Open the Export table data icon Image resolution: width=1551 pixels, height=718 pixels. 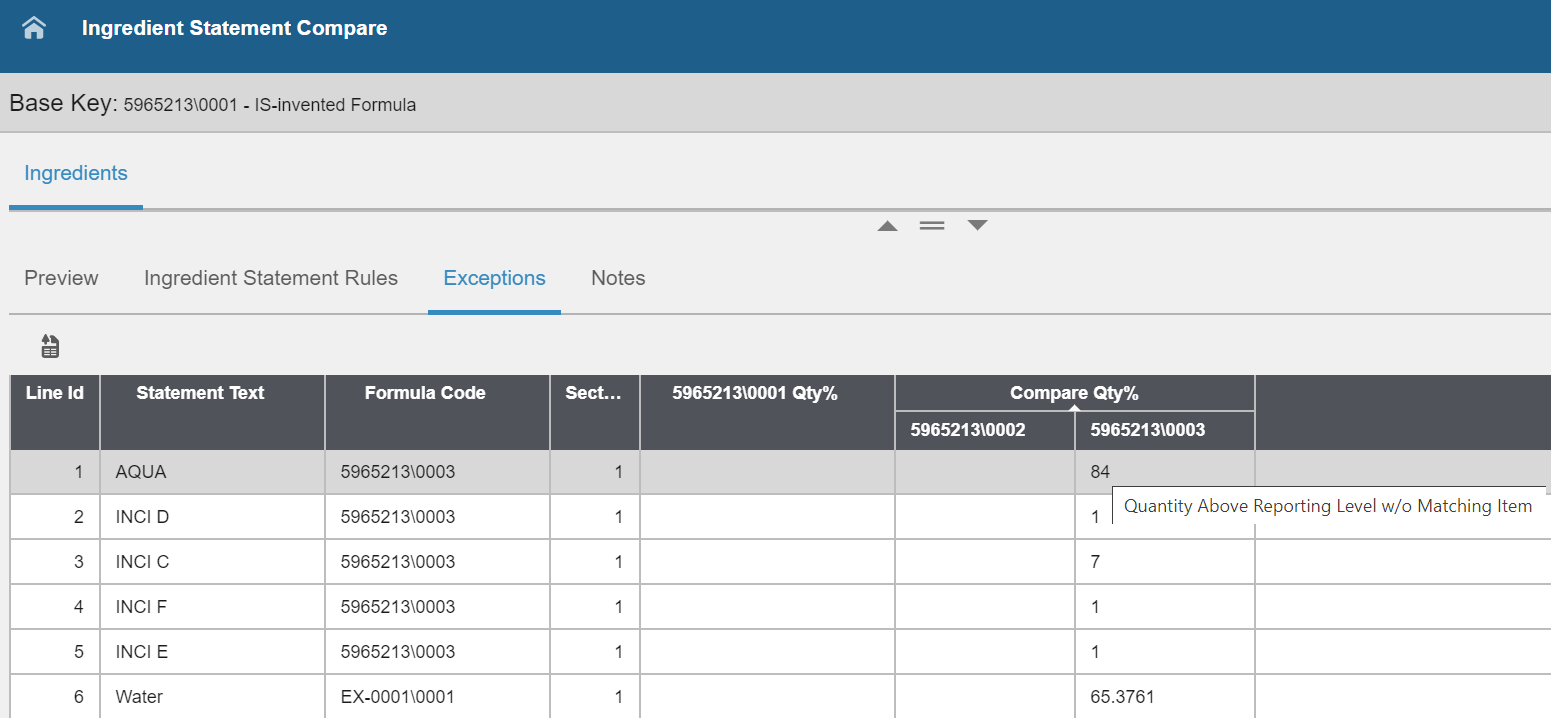coord(50,345)
